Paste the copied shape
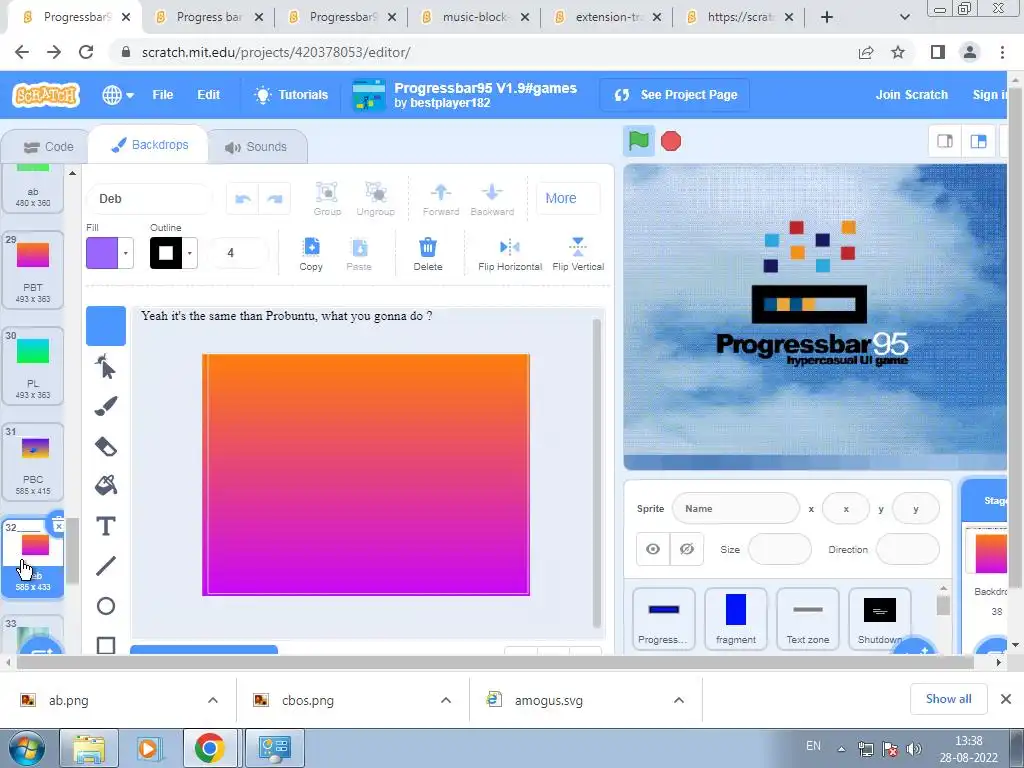This screenshot has width=1024, height=768. pyautogui.click(x=359, y=253)
